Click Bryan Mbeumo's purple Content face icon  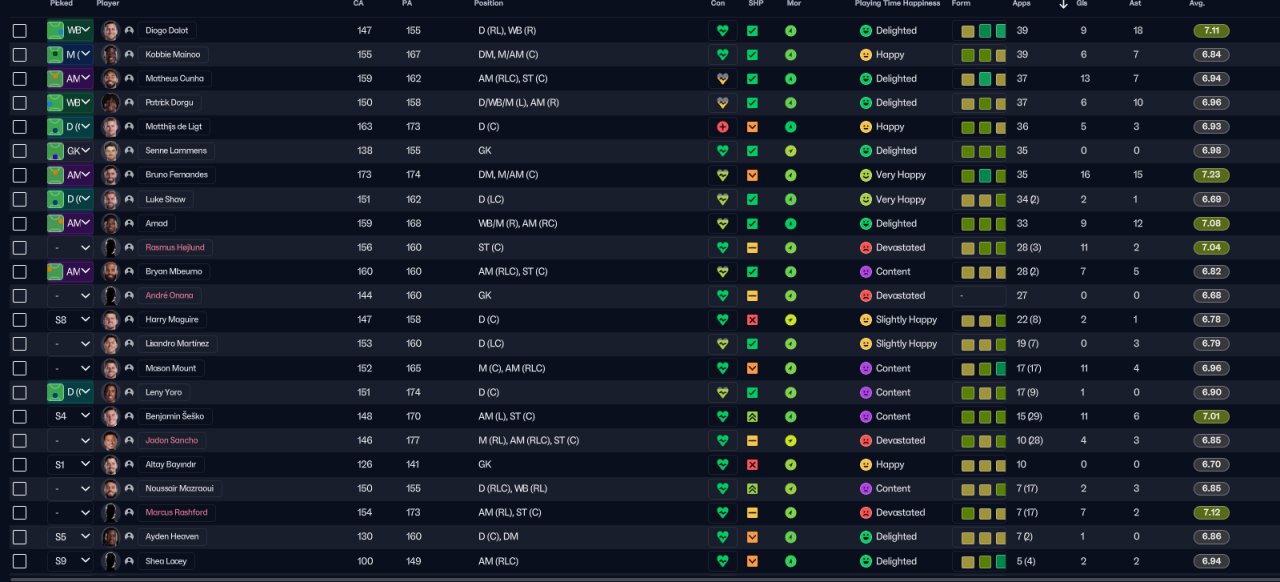point(866,272)
